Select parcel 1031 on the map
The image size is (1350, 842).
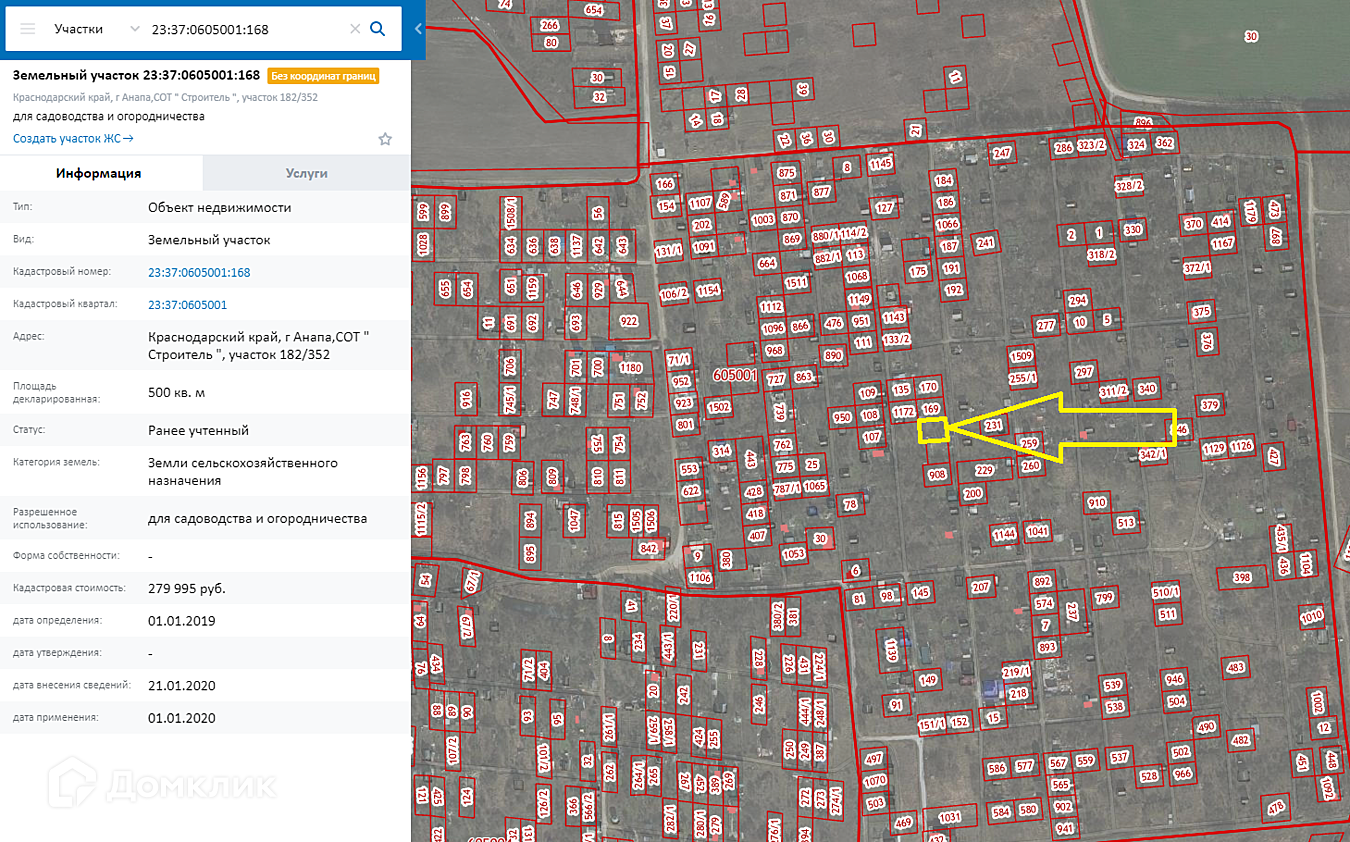949,818
